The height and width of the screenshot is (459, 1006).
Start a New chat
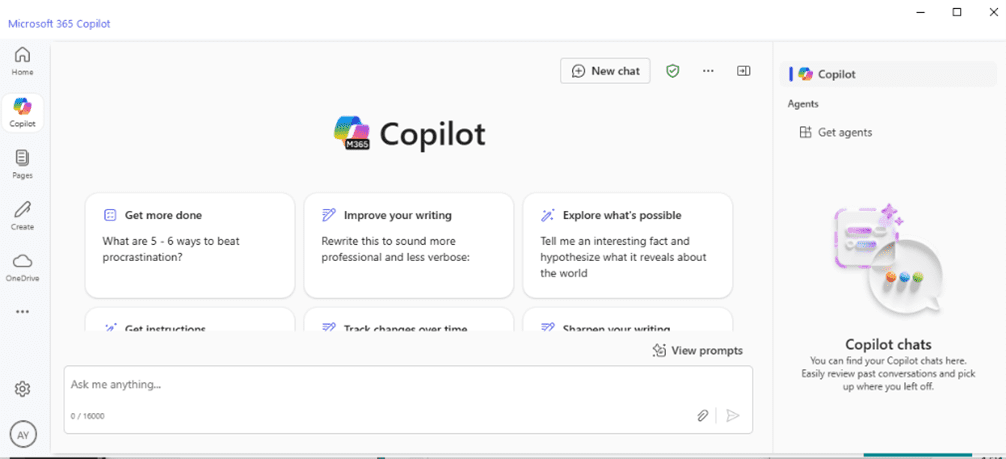[605, 71]
